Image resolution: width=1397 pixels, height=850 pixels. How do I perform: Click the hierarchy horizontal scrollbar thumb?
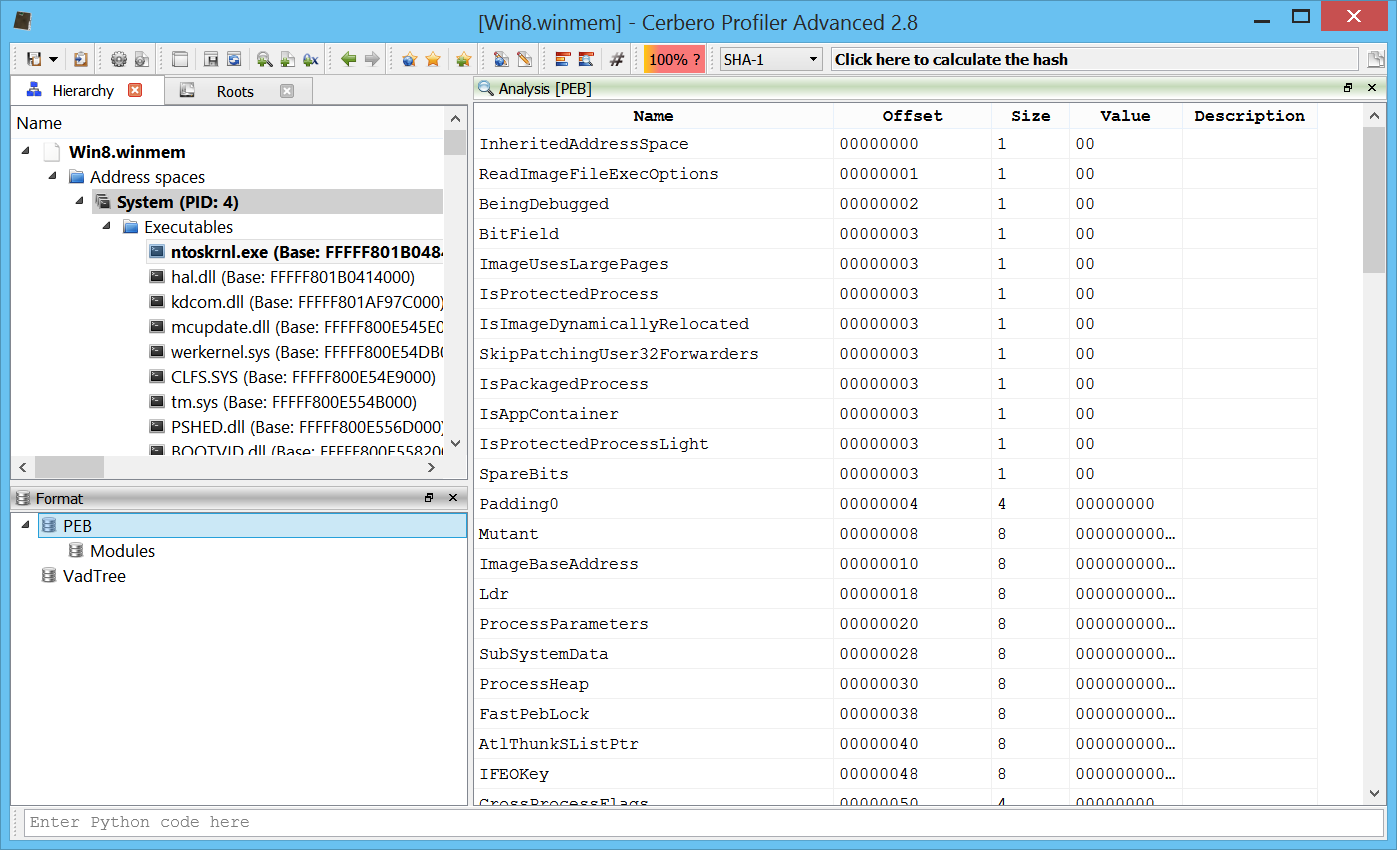(69, 467)
